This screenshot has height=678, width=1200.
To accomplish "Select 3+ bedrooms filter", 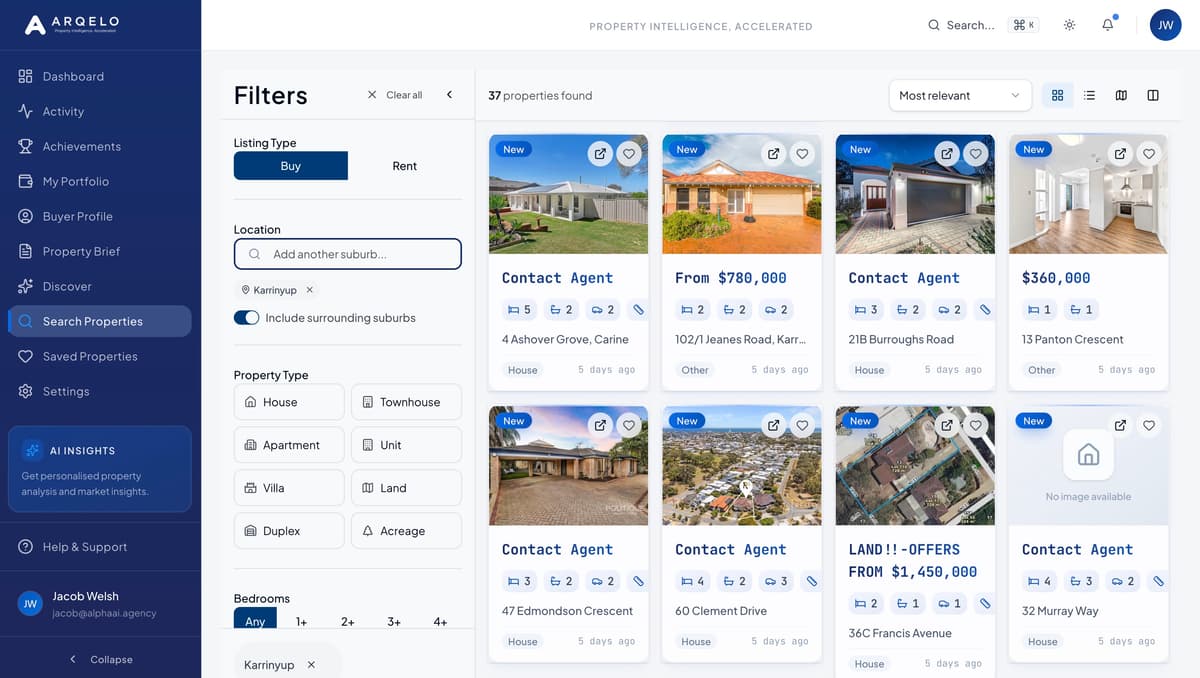I will (x=394, y=621).
